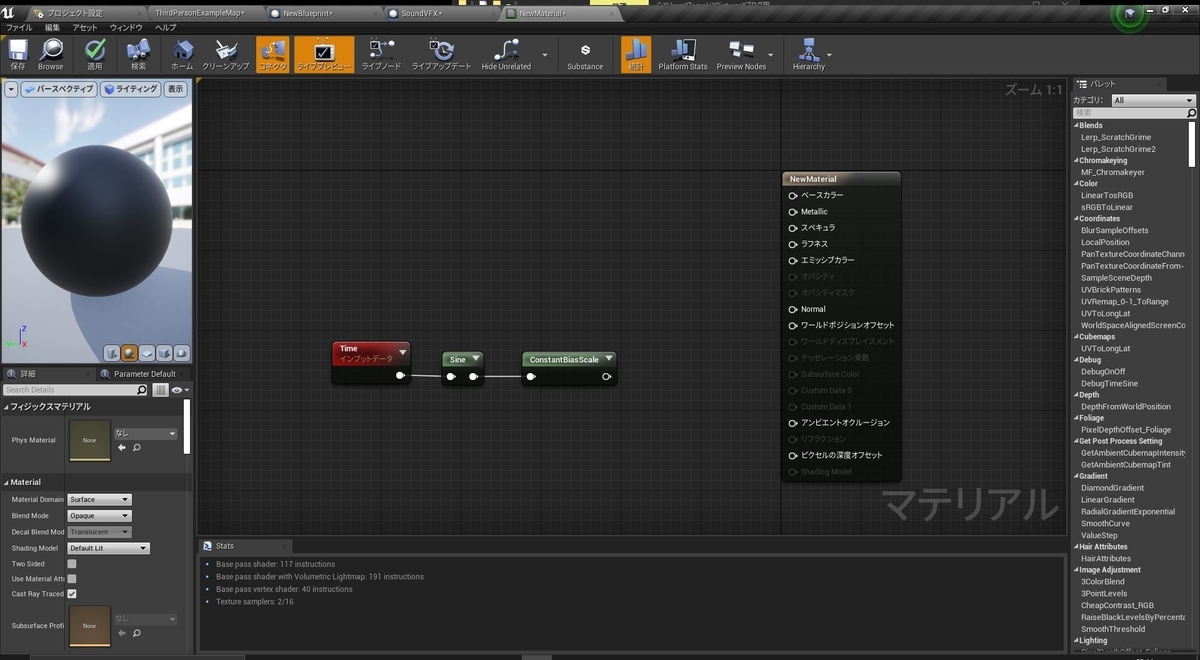The width and height of the screenshot is (1200, 660).
Task: Open Material Domain Surface dropdown
Action: 99,499
